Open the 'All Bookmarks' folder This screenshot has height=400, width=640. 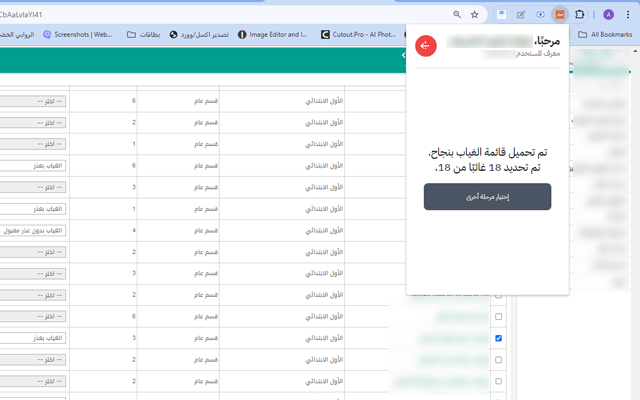pos(605,35)
